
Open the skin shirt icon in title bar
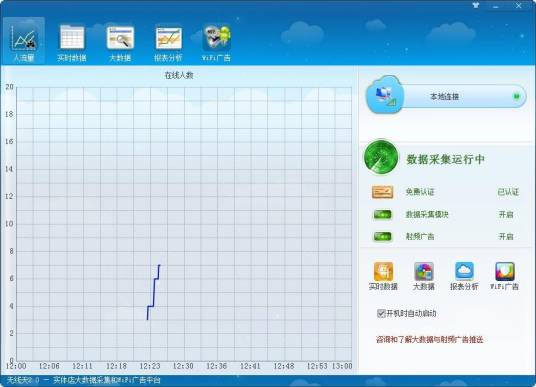pos(475,5)
